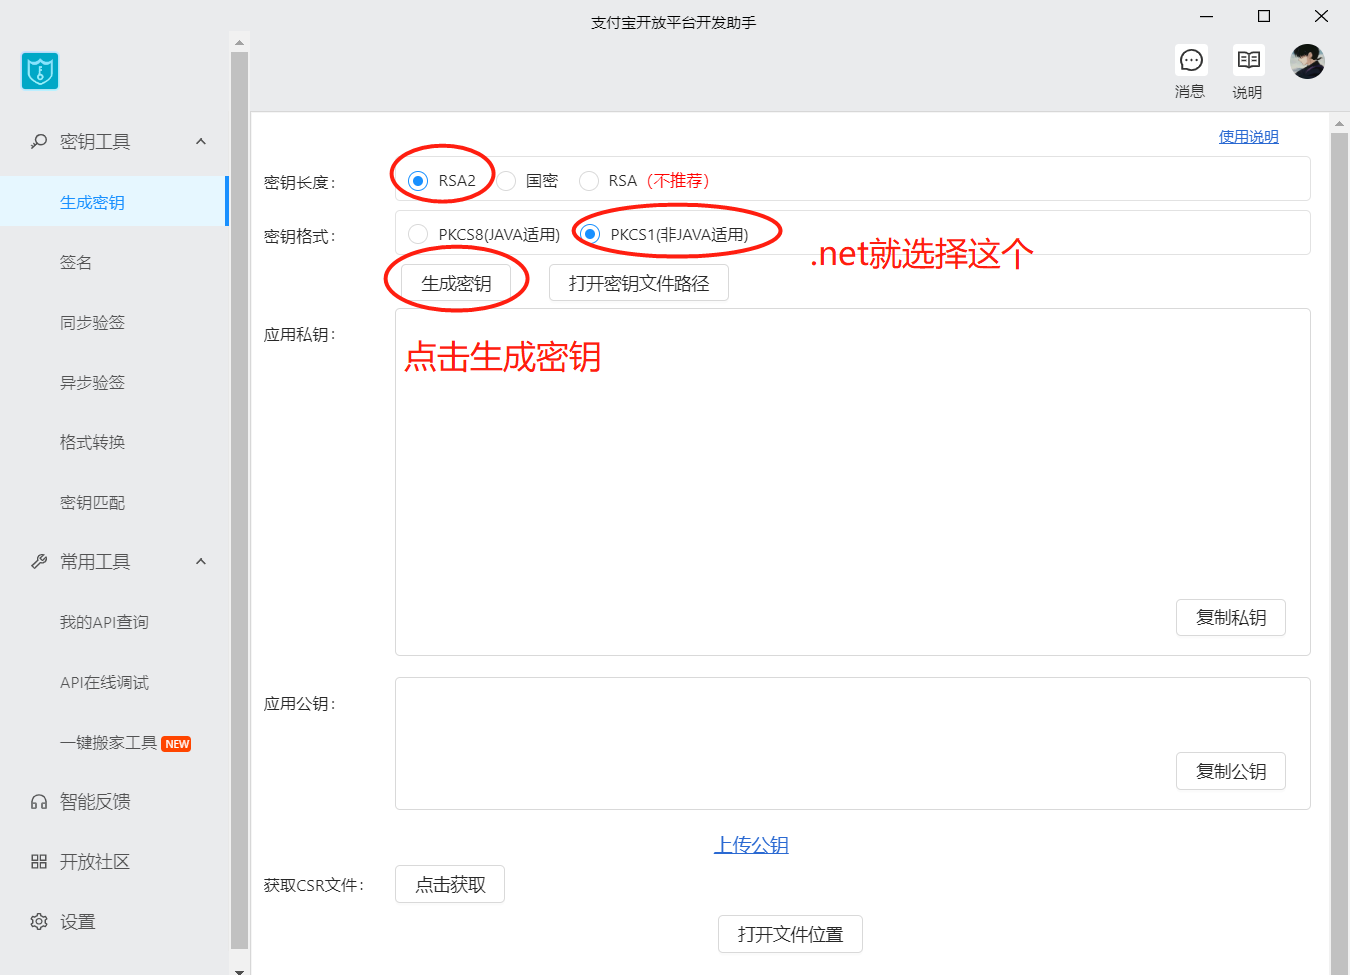Open the 说明 book icon

[1248, 60]
